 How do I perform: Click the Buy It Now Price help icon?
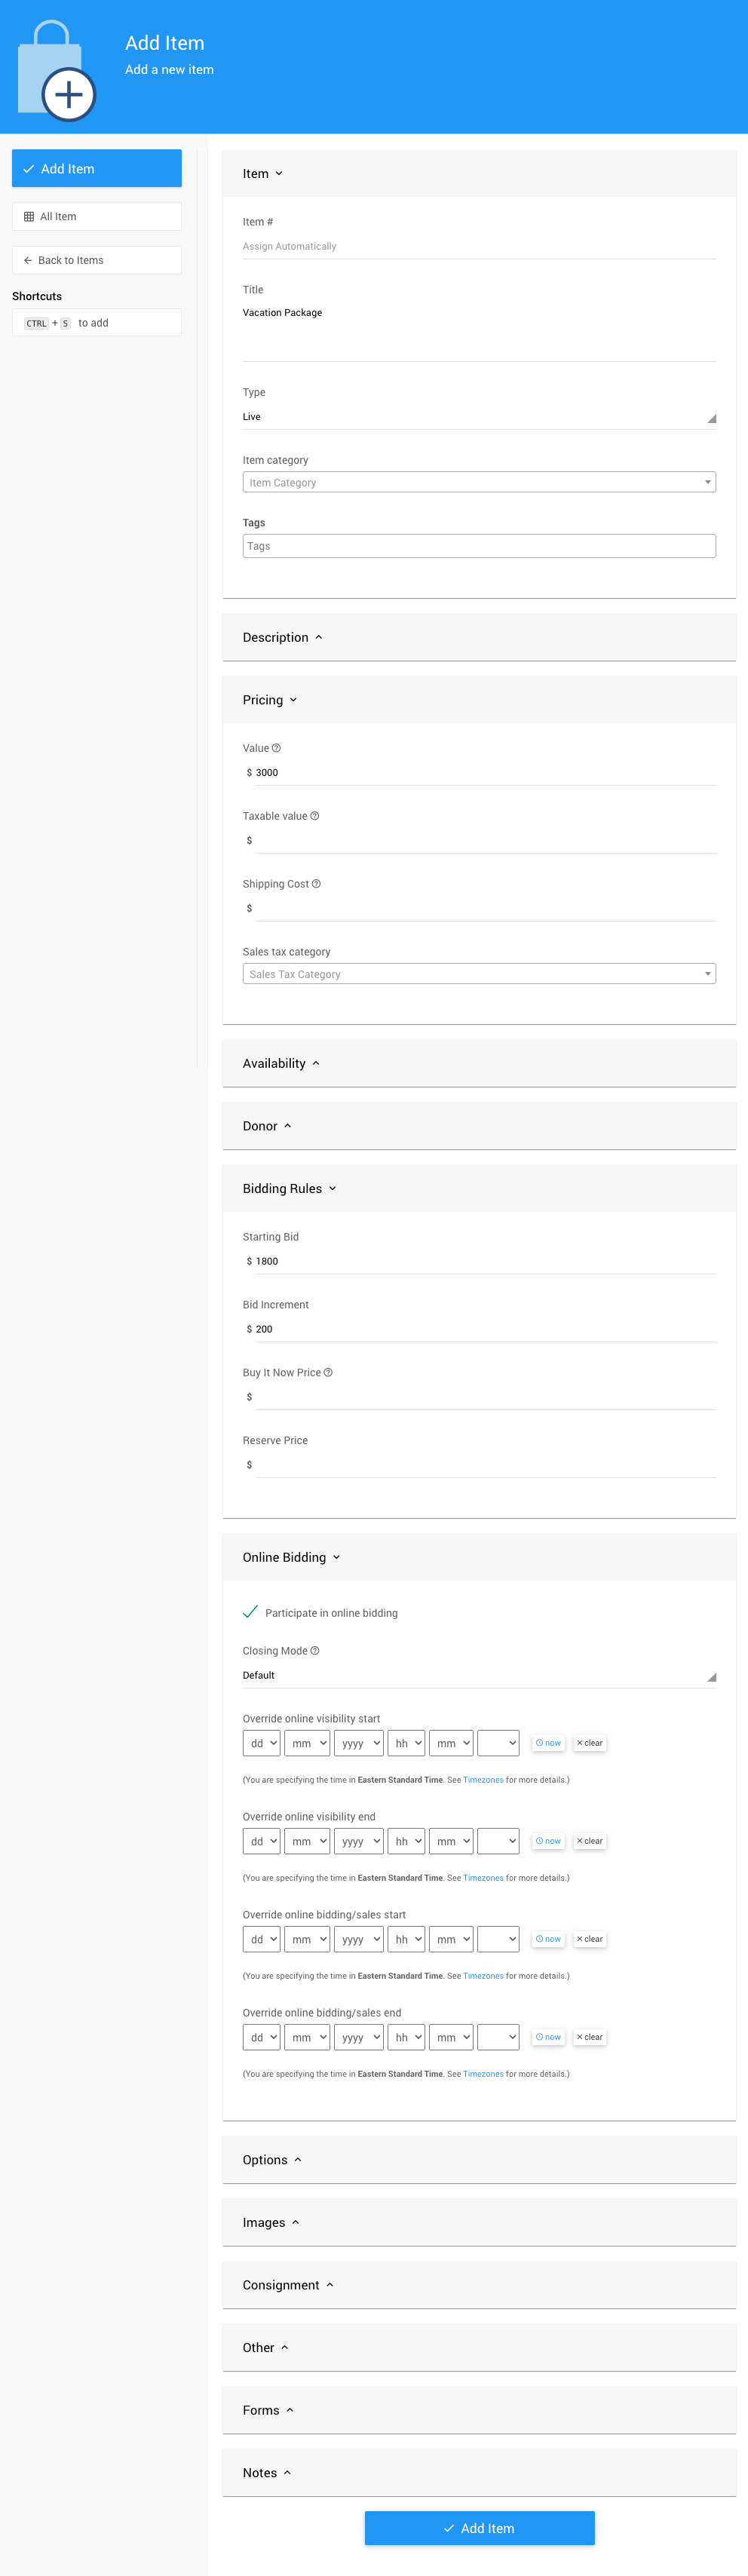tap(328, 1373)
